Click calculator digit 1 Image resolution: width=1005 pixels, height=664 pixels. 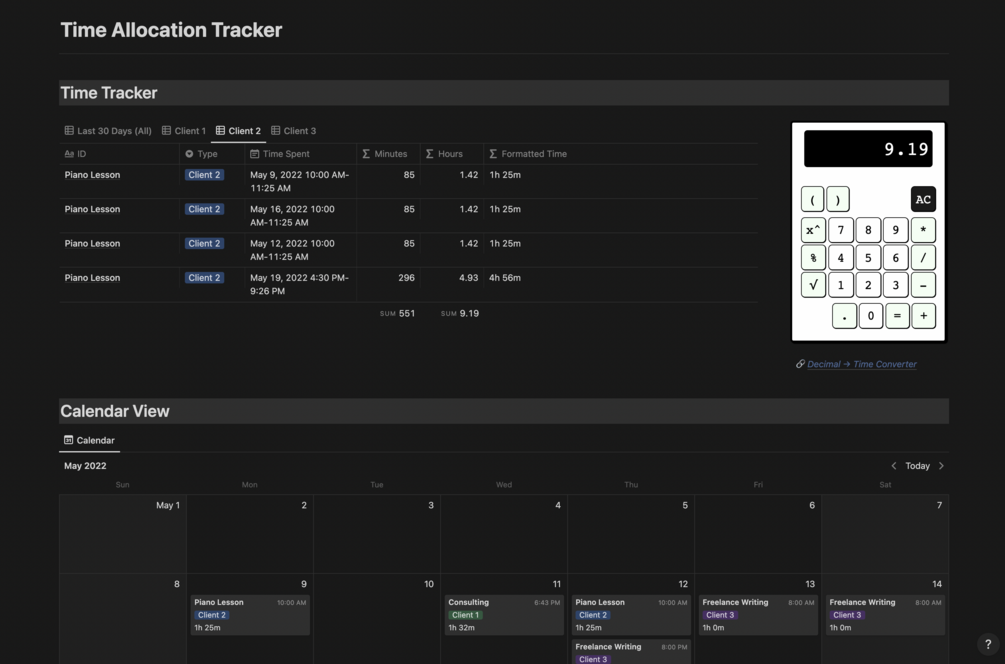click(x=841, y=285)
